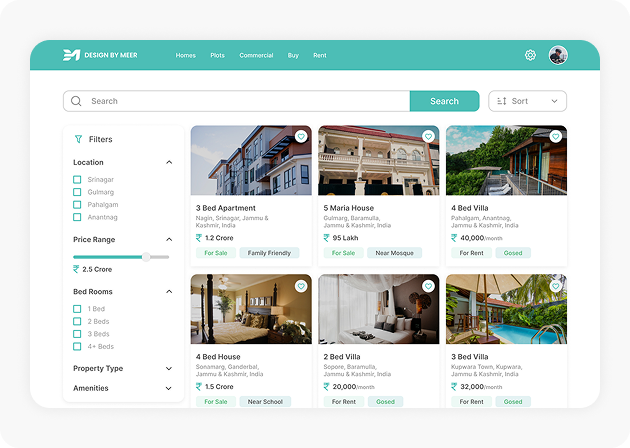Click rupee icon beside 1.5 Crore

[199, 387]
